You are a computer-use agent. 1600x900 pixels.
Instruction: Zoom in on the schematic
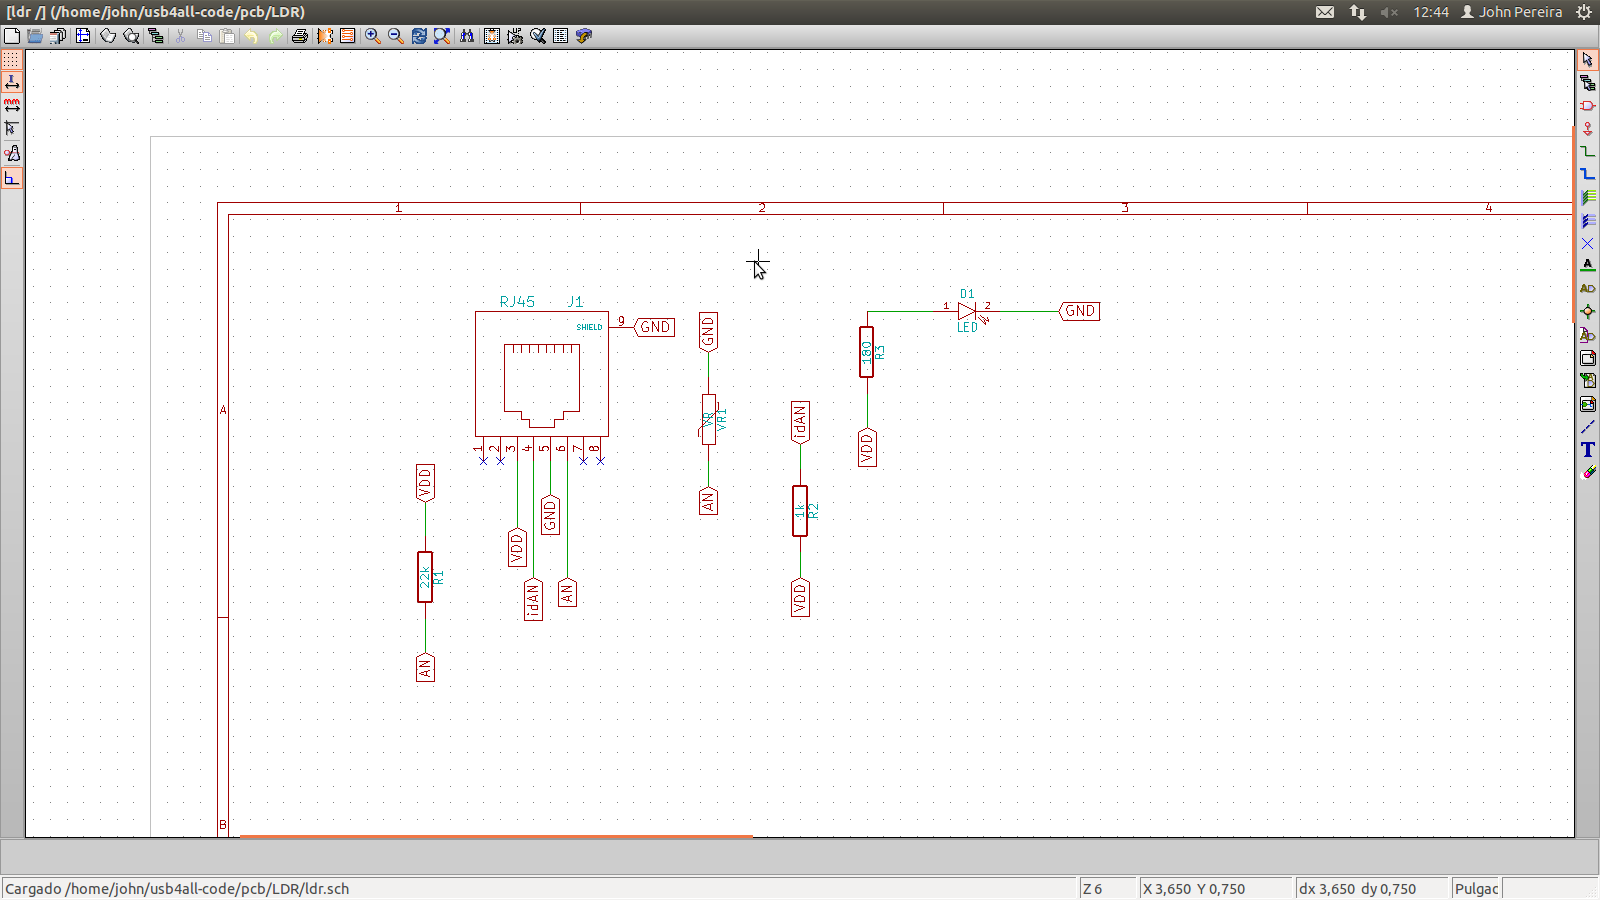click(x=372, y=36)
